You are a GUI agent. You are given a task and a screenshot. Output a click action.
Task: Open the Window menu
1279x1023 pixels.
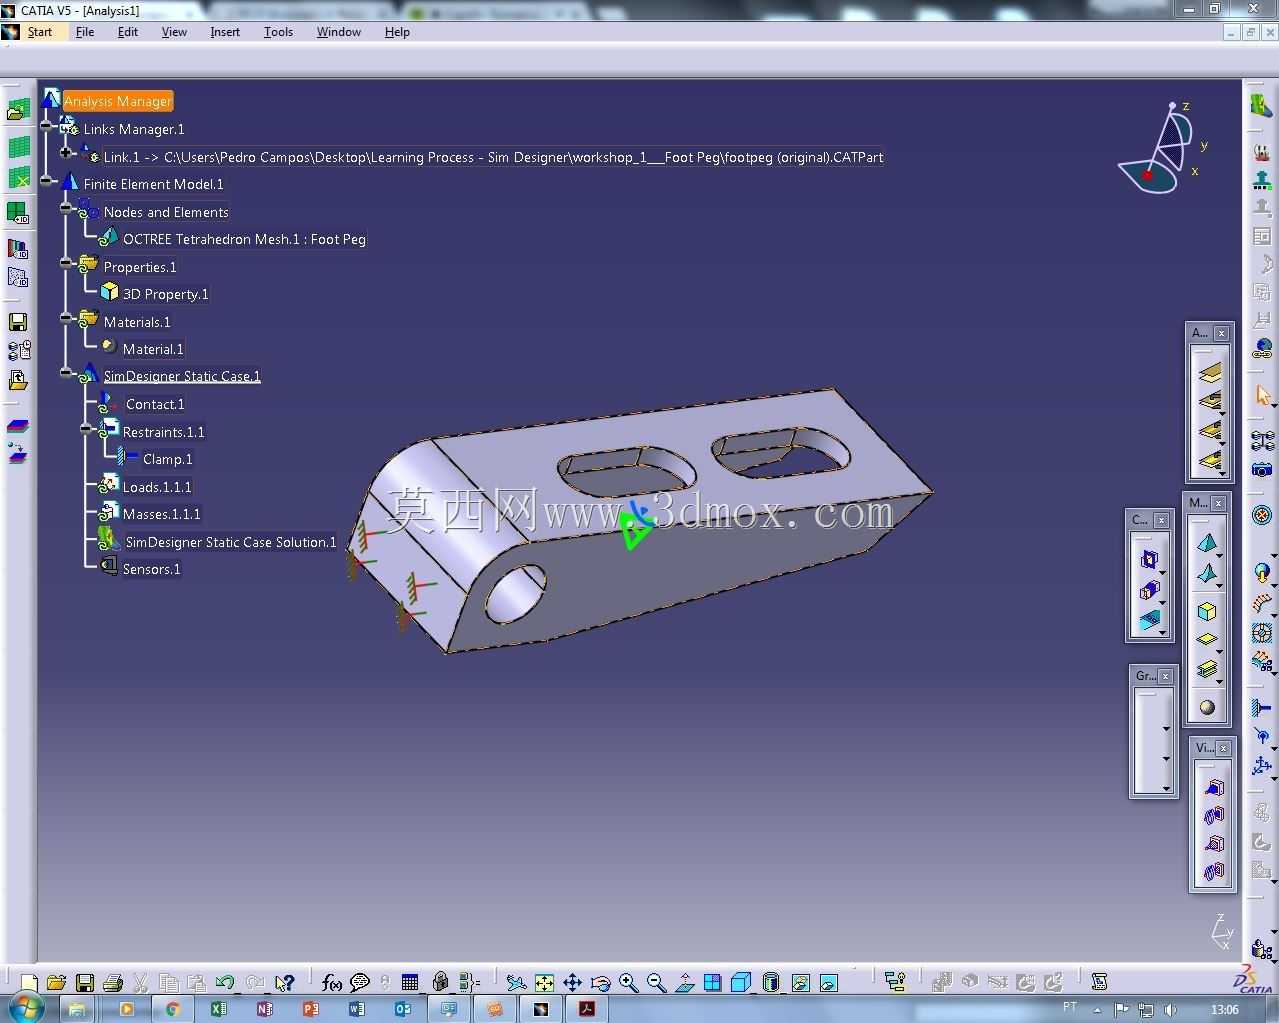[x=339, y=32]
